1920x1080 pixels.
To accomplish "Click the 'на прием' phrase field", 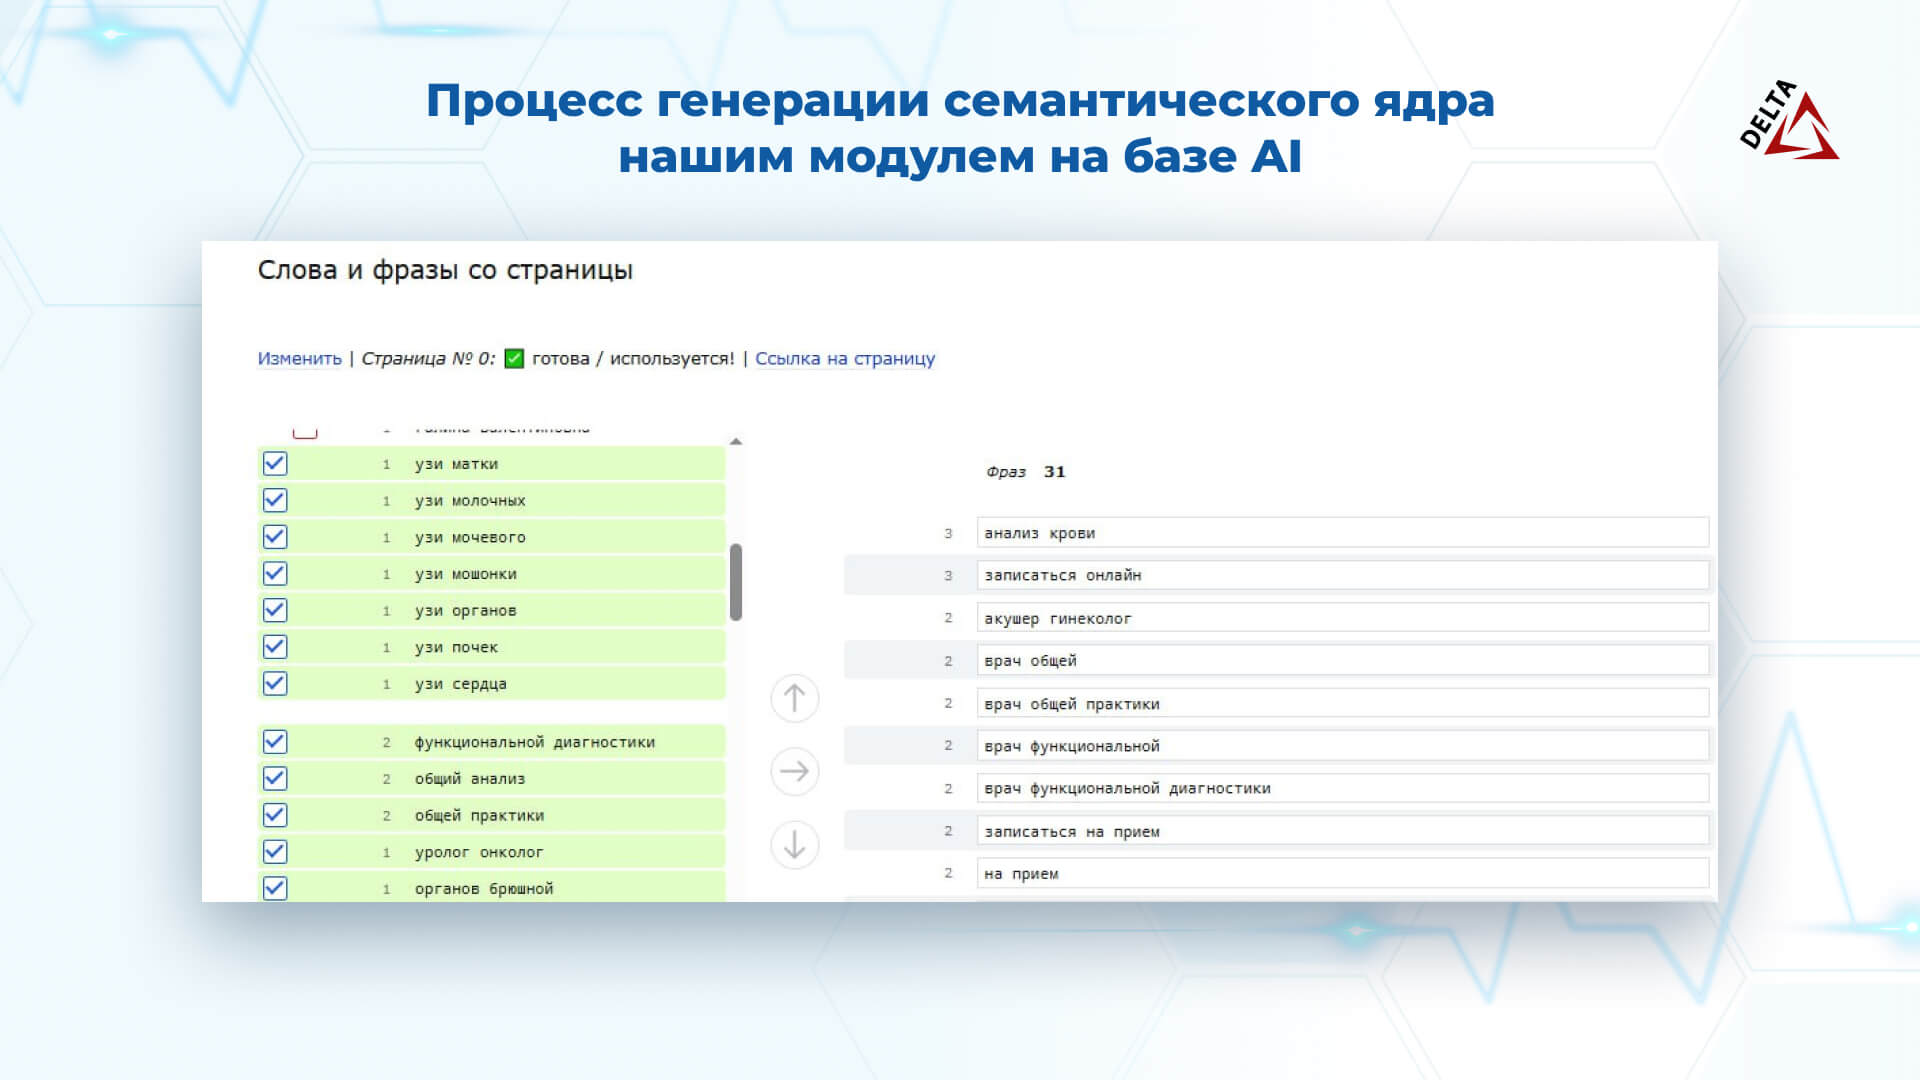I will (x=1342, y=873).
